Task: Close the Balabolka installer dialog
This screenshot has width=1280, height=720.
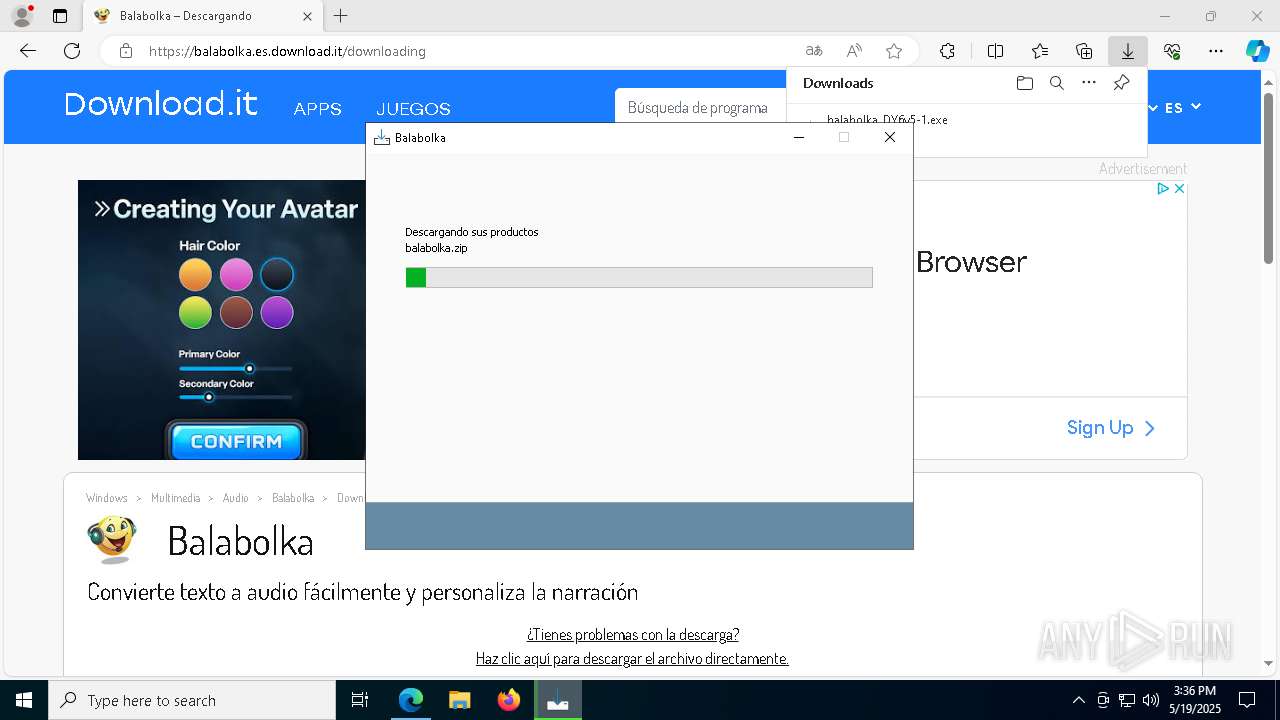Action: [890, 137]
